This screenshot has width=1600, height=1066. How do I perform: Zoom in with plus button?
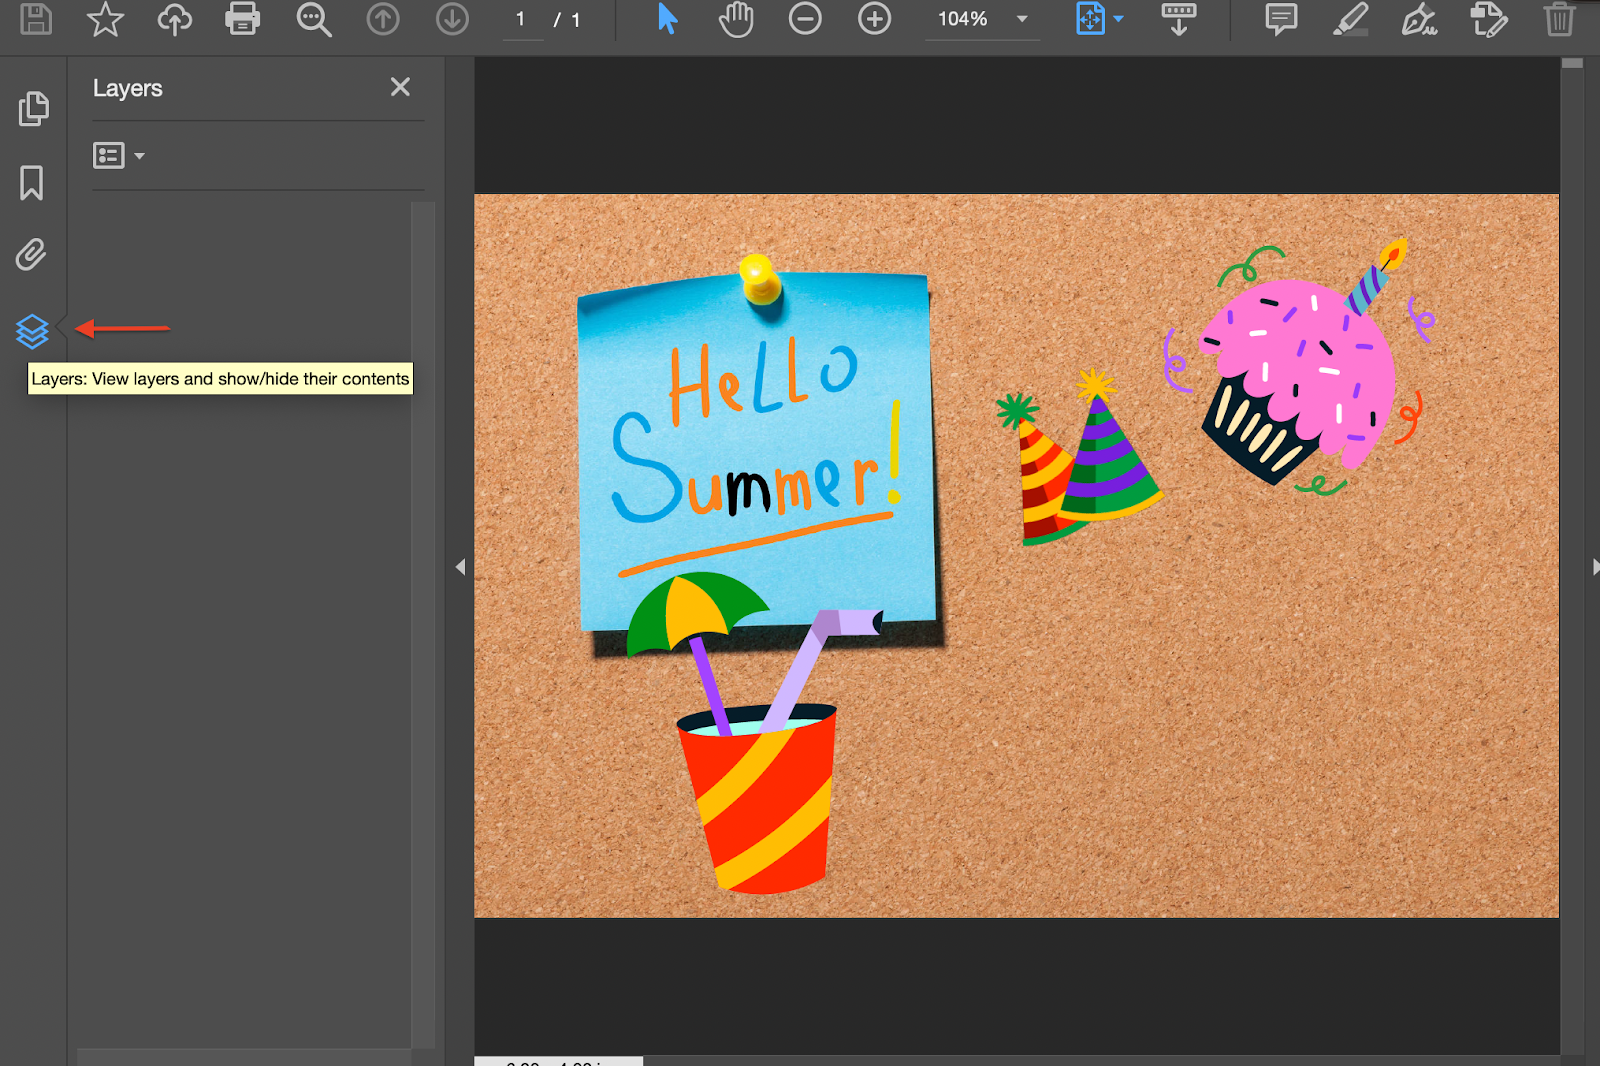point(875,19)
